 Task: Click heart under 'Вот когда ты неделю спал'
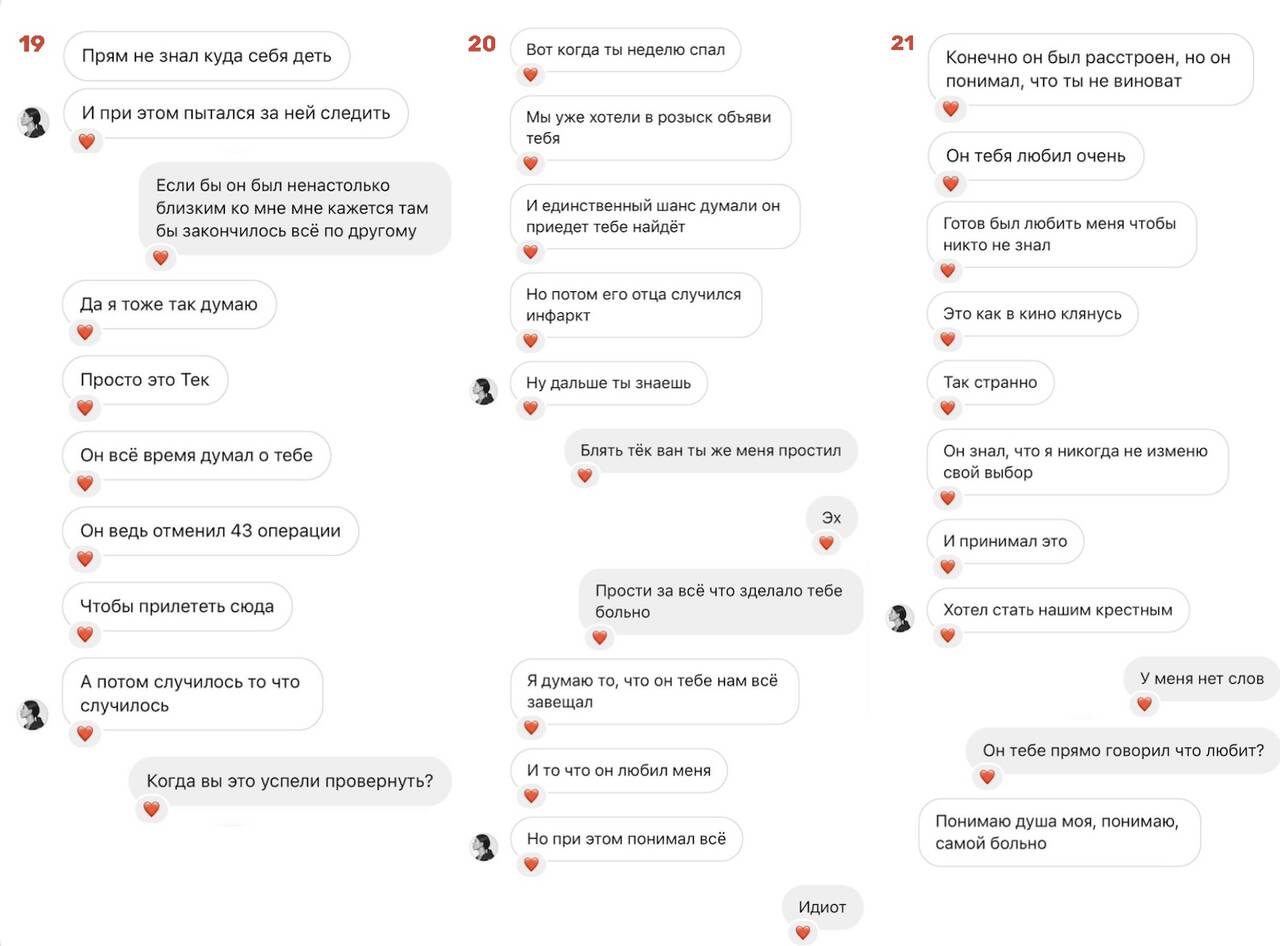click(x=530, y=75)
